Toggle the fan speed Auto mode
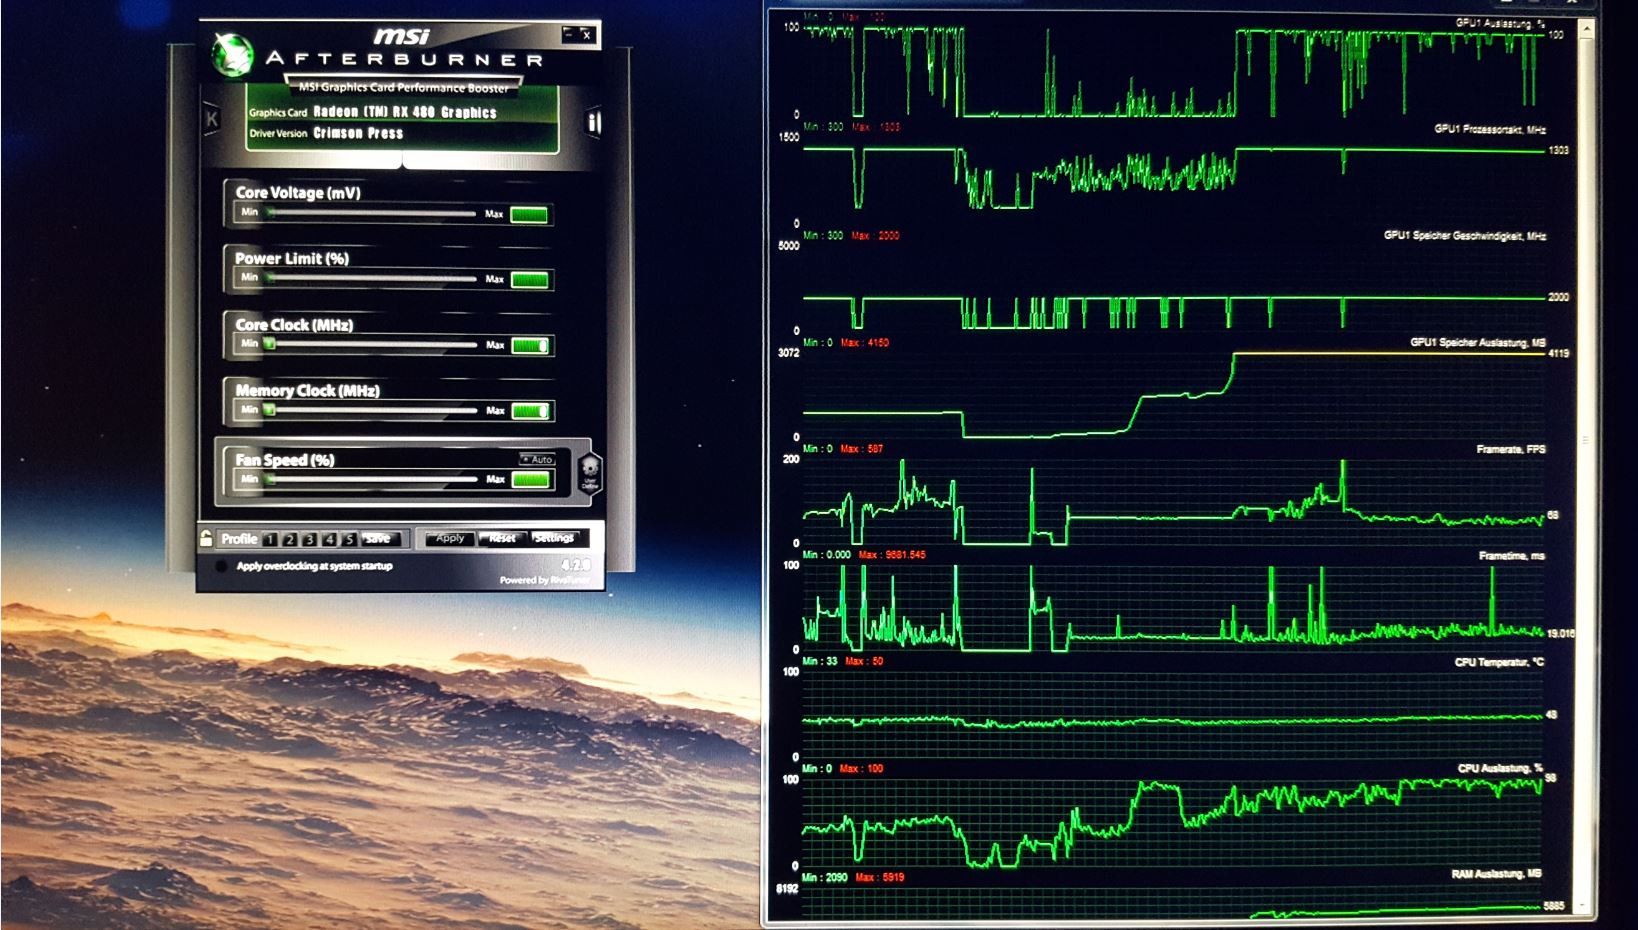 pyautogui.click(x=537, y=459)
